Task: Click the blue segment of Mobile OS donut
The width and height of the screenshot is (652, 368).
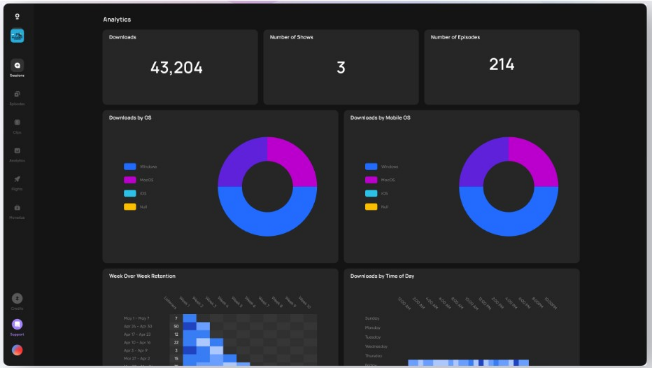Action: coord(509,224)
